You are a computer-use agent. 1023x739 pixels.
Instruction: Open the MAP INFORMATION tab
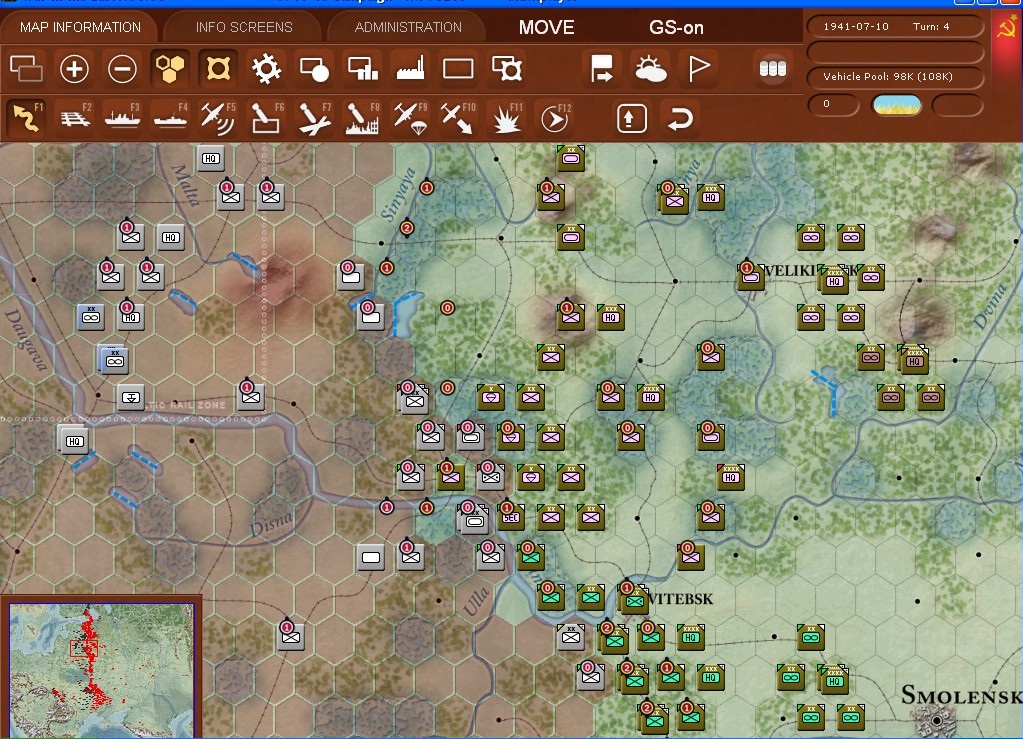pyautogui.click(x=80, y=27)
